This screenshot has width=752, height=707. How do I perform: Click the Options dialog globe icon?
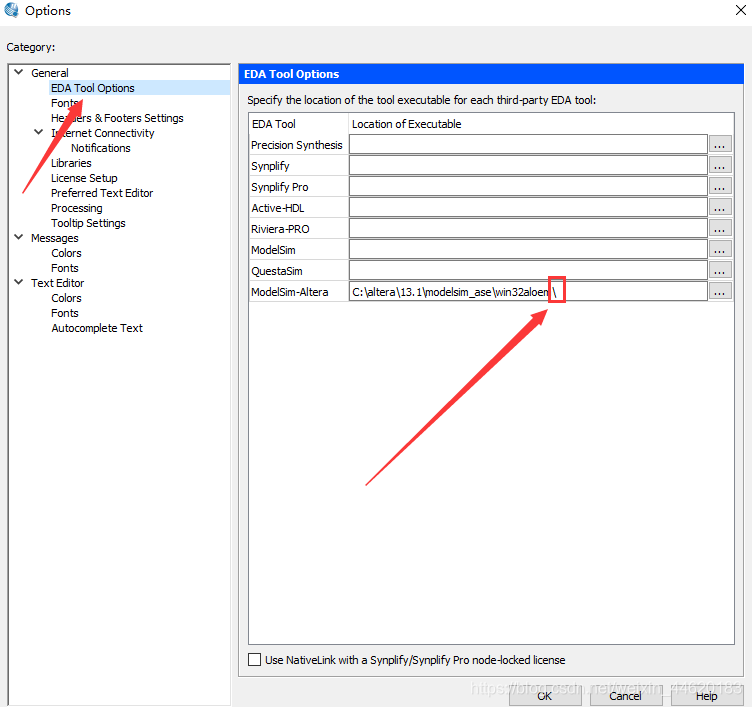pyautogui.click(x=11, y=10)
